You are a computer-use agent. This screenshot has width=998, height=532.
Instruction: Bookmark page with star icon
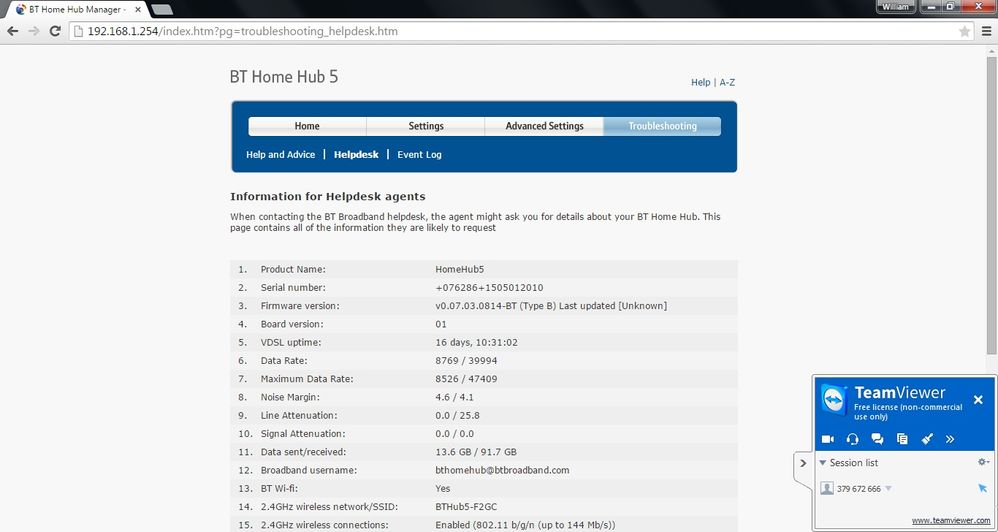point(965,31)
